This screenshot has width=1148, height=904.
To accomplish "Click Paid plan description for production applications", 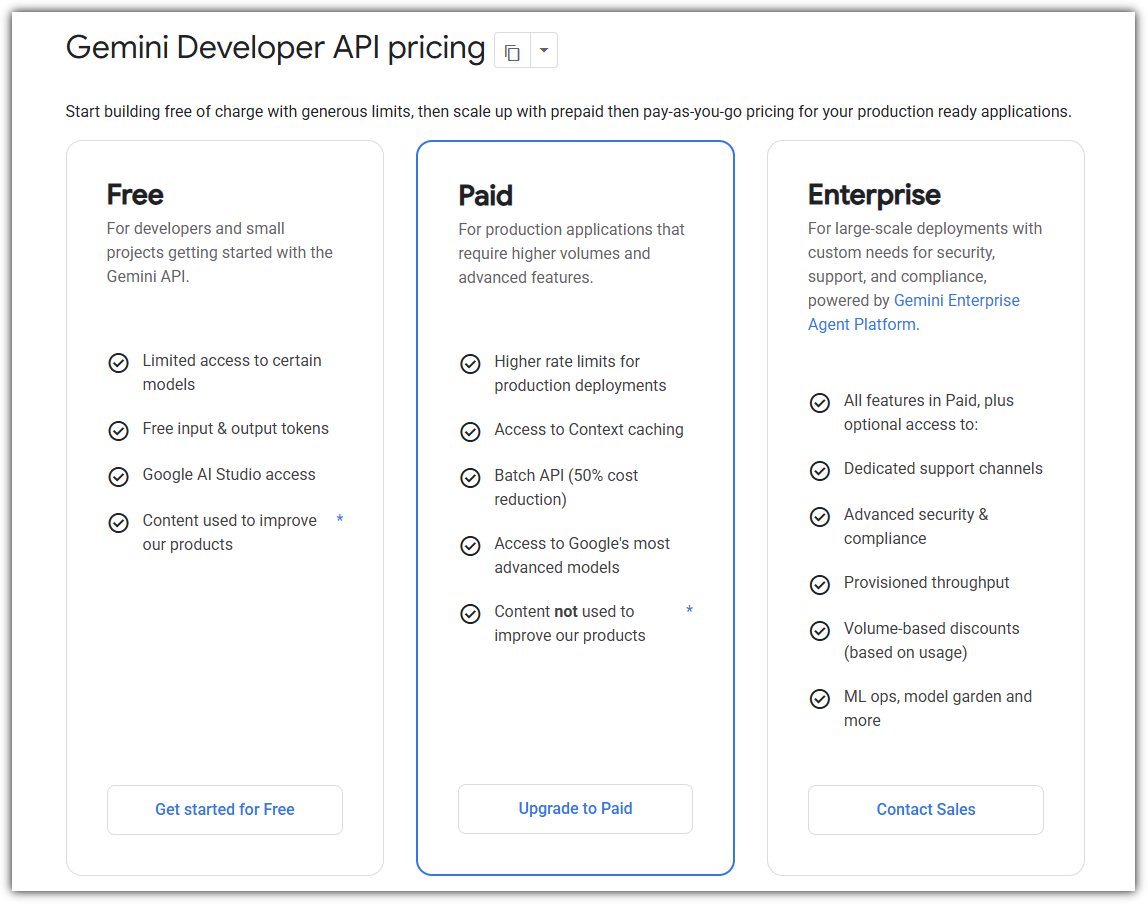I will (x=571, y=253).
